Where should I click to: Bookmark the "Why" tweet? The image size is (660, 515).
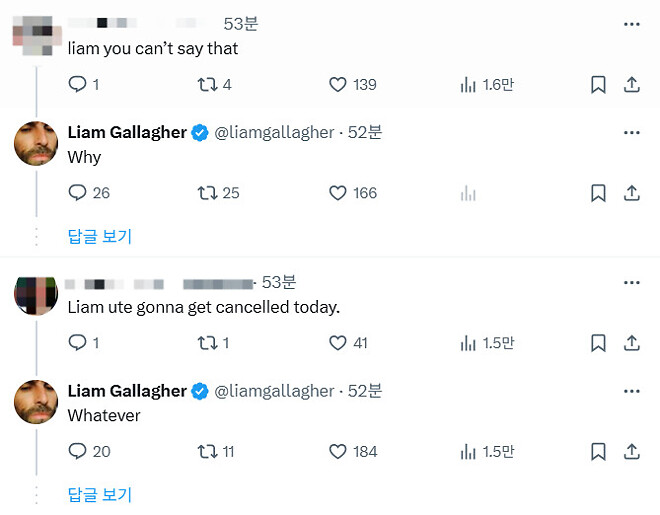pos(598,193)
